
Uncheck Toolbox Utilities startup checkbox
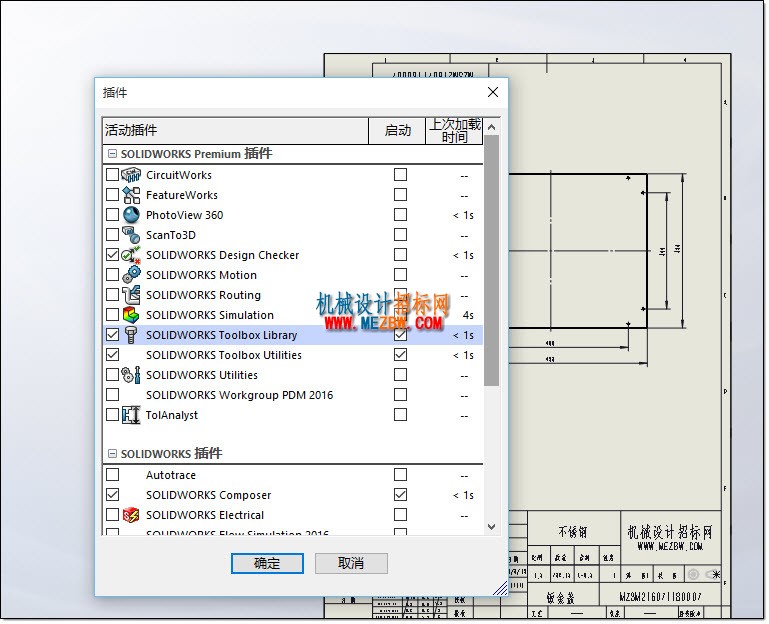point(400,355)
